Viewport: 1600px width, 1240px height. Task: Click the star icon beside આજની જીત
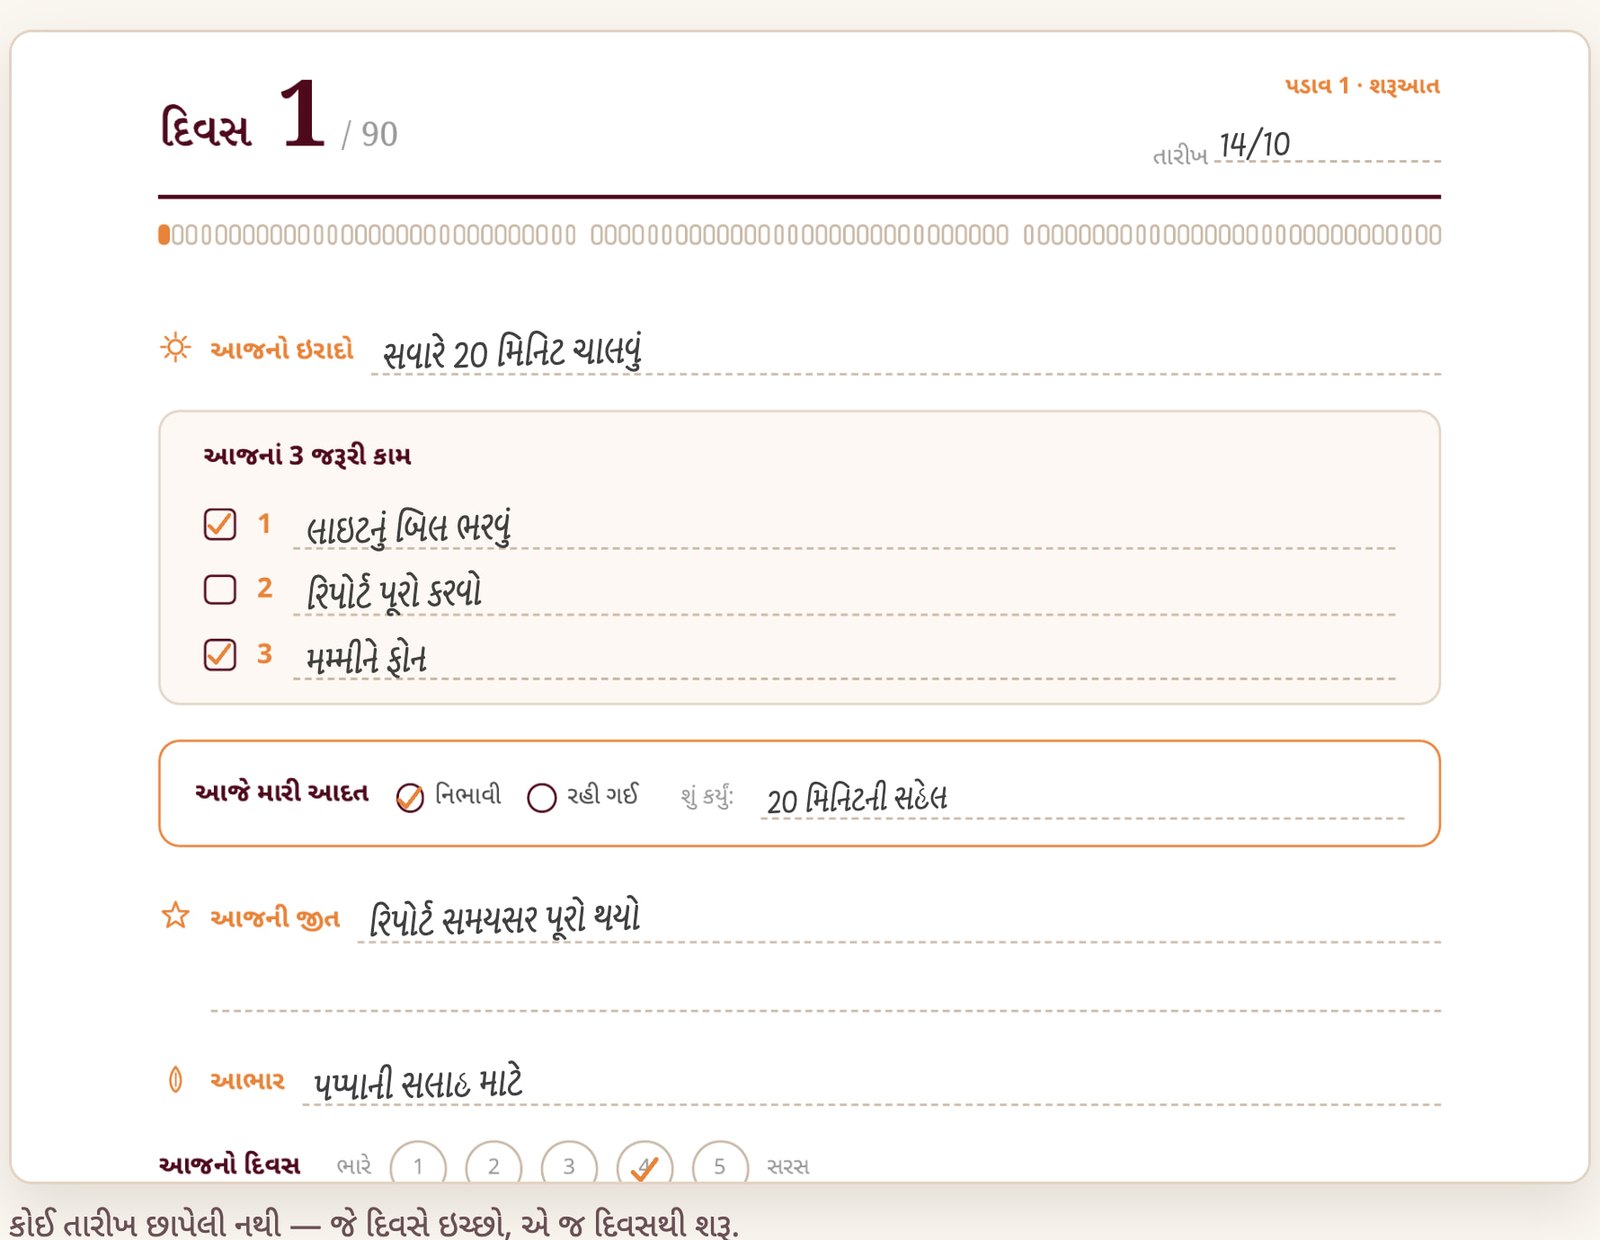tap(175, 916)
